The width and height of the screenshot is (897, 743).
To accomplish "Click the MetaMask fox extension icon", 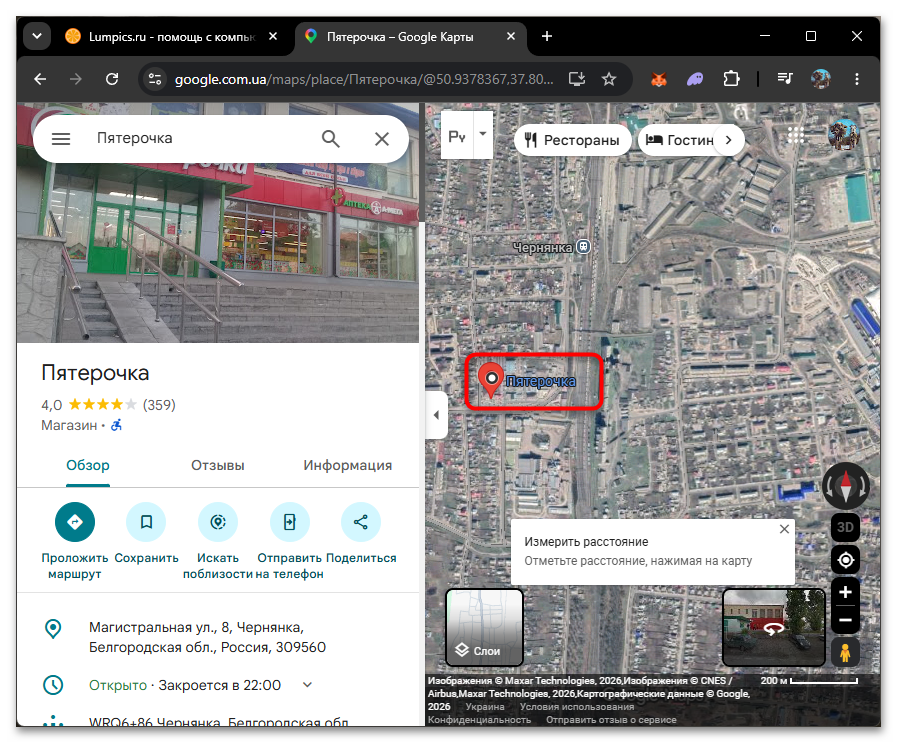I will coord(659,79).
